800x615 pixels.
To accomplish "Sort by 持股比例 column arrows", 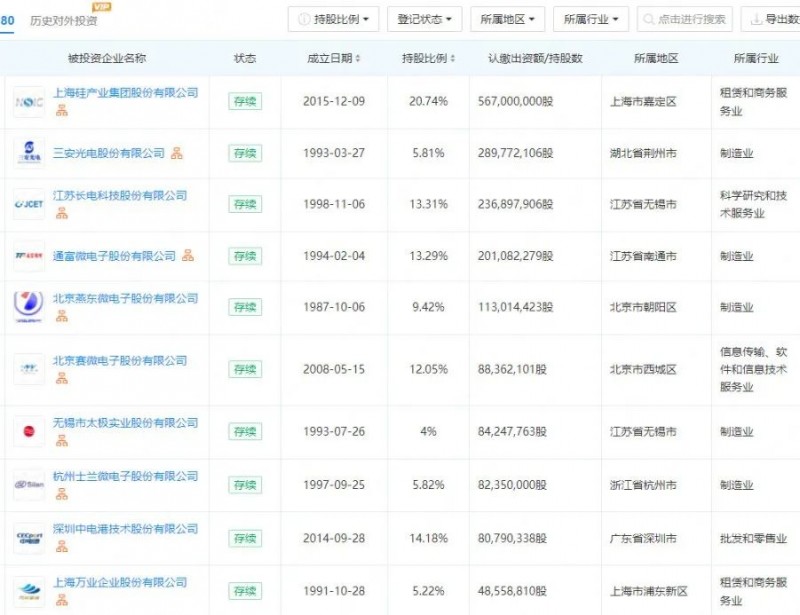I will [x=453, y=59].
